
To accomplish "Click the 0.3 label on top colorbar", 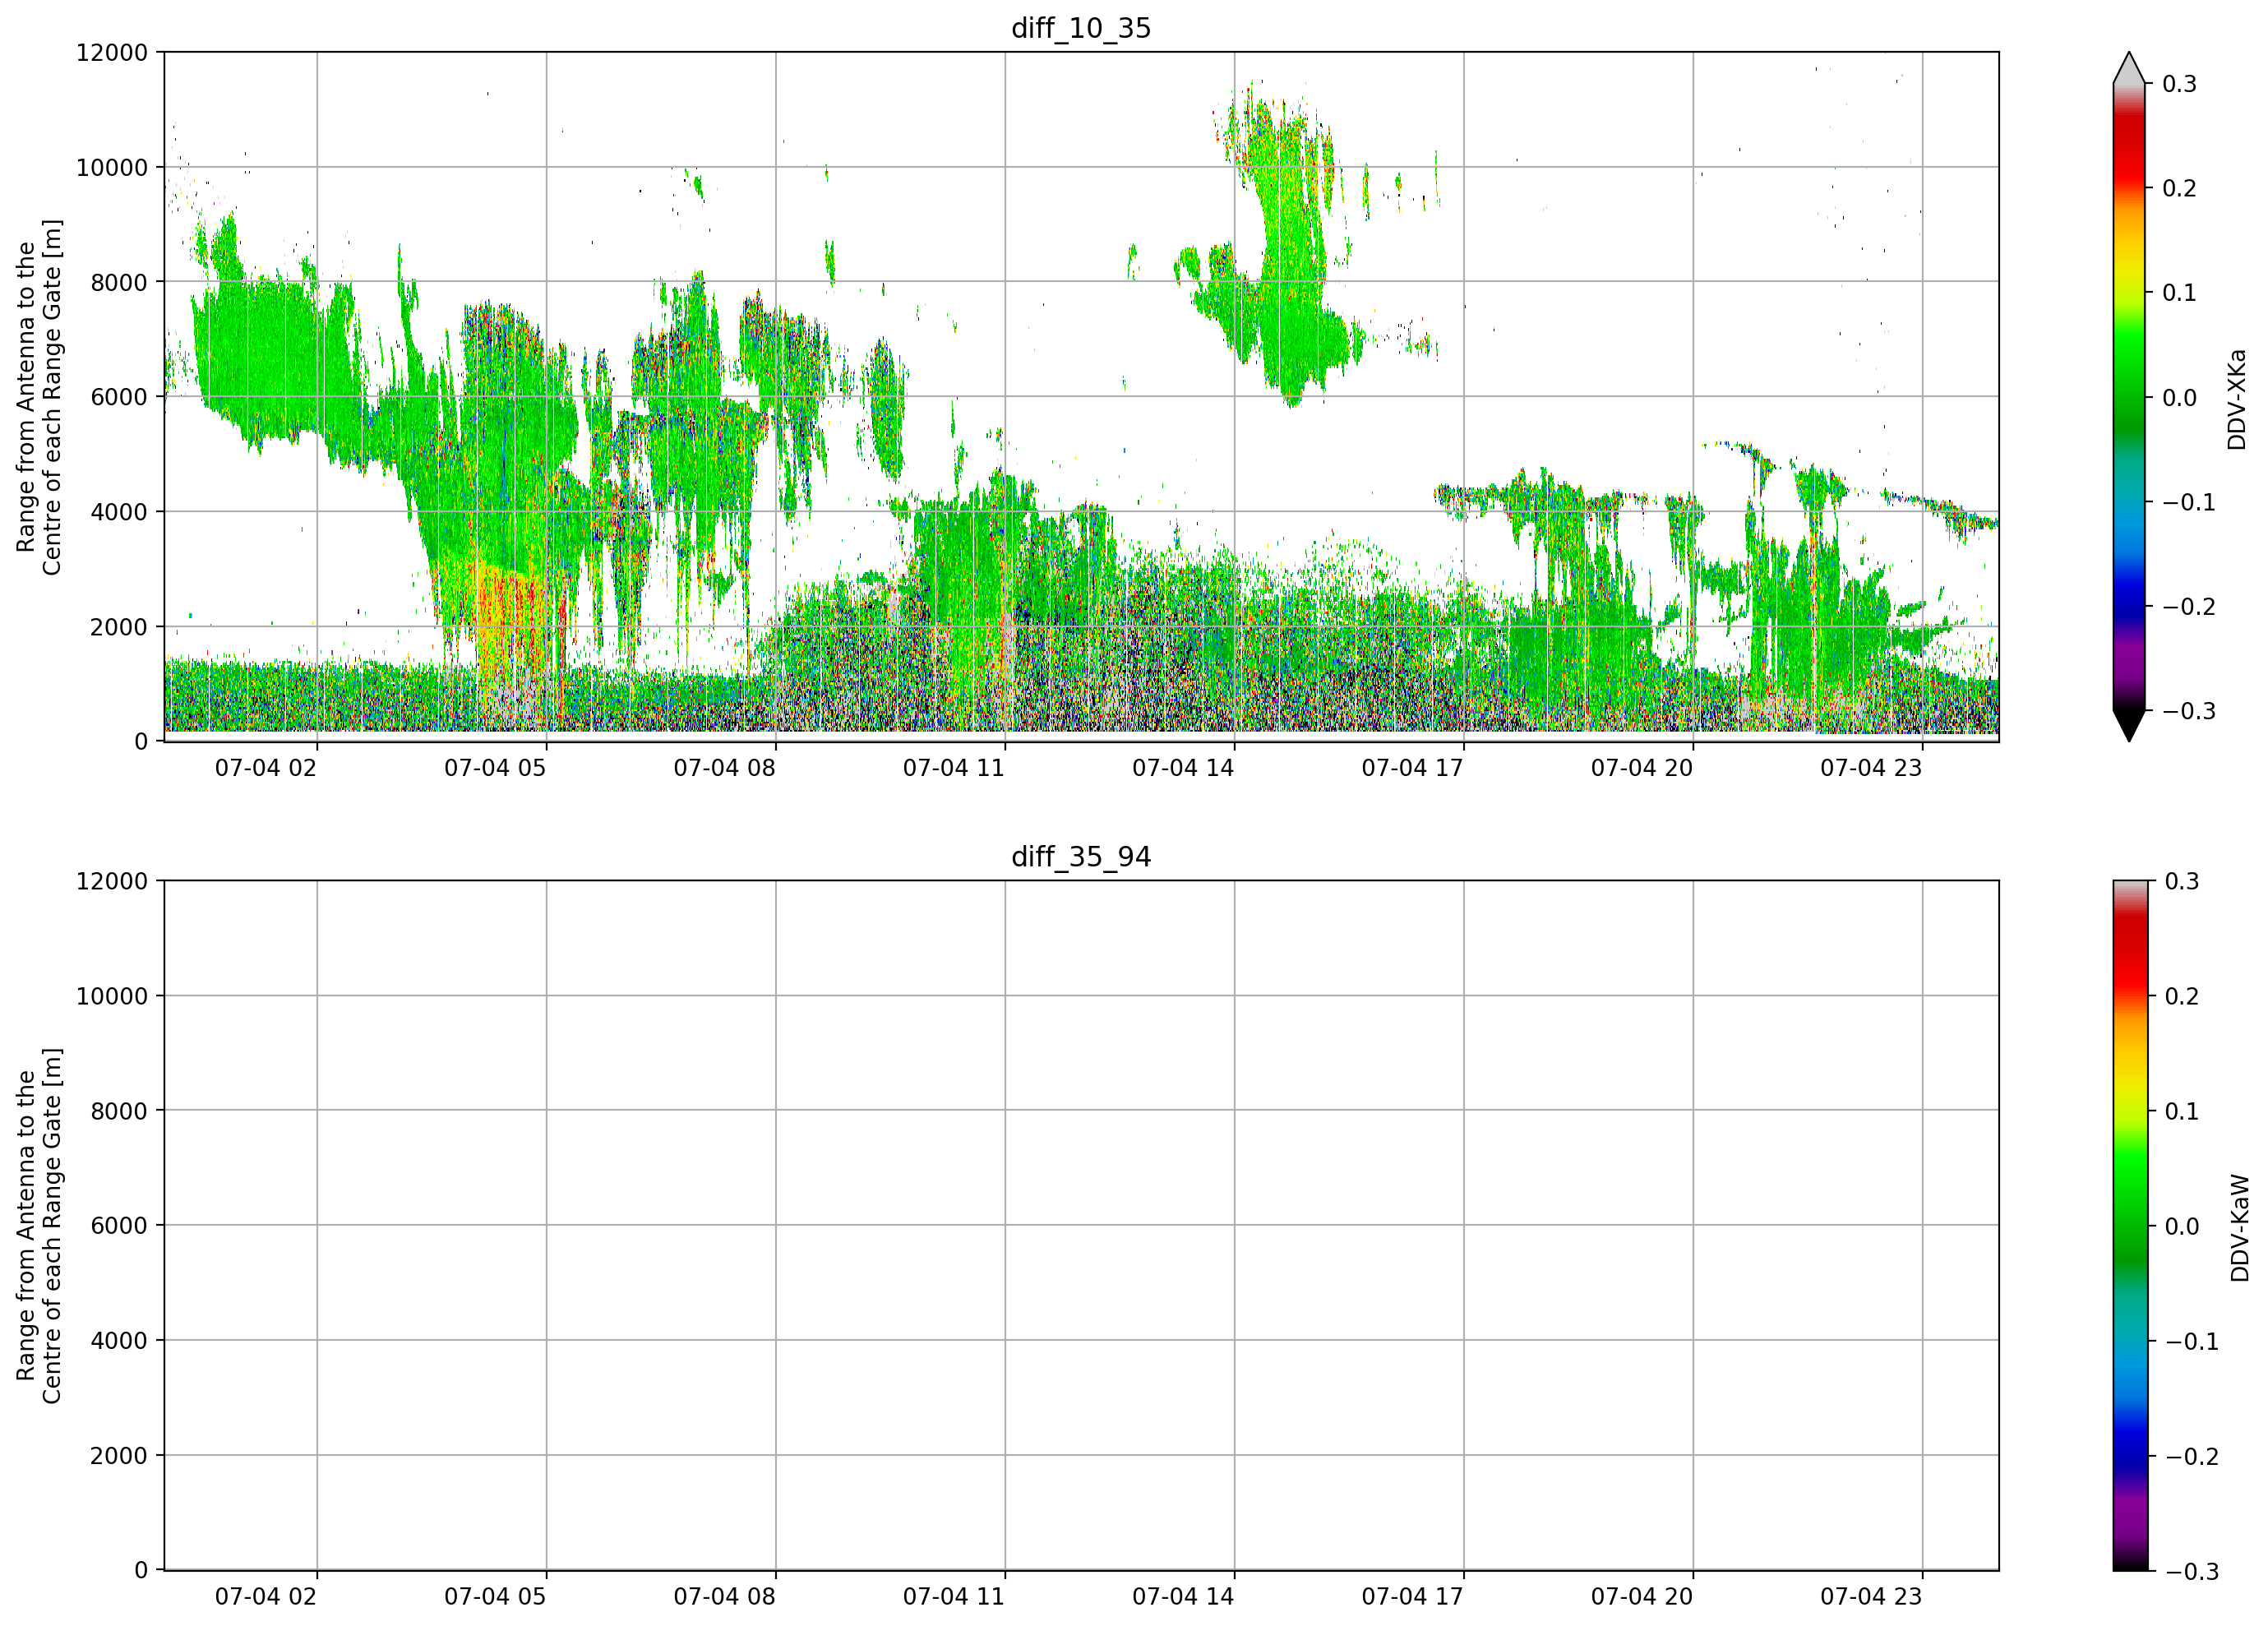I will coord(2180,84).
